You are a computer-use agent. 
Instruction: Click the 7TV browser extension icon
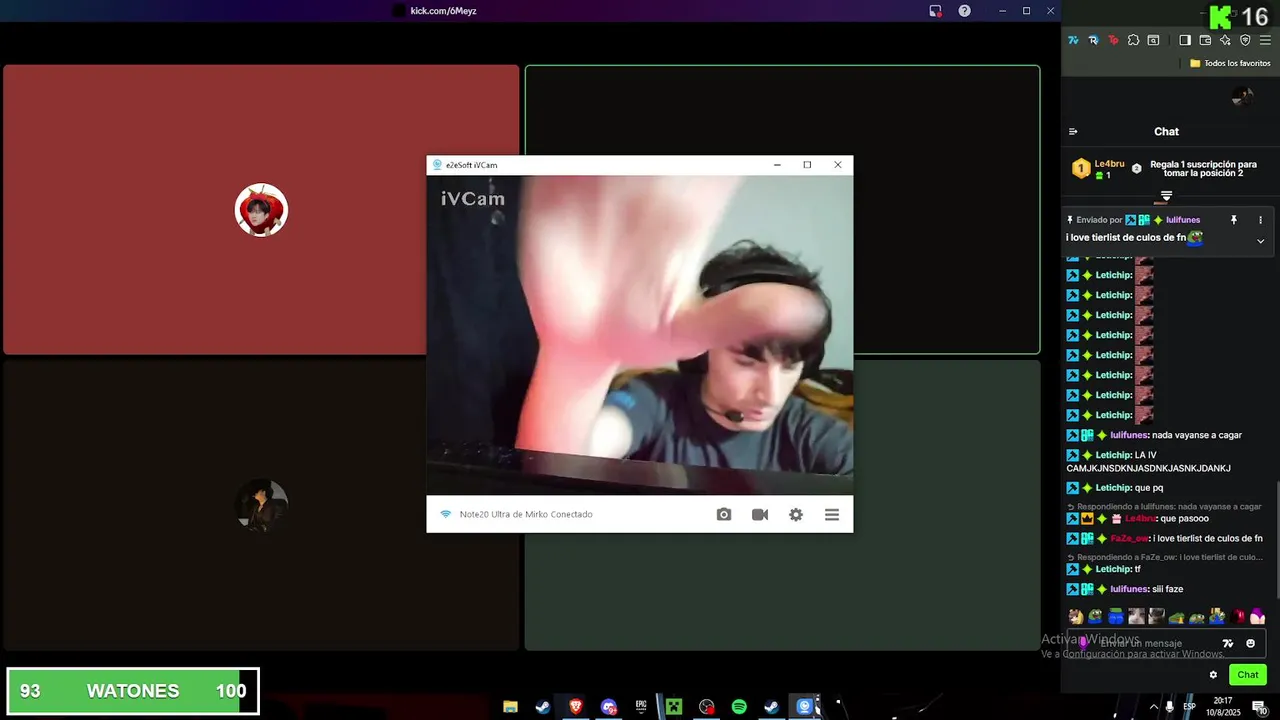tap(1073, 40)
